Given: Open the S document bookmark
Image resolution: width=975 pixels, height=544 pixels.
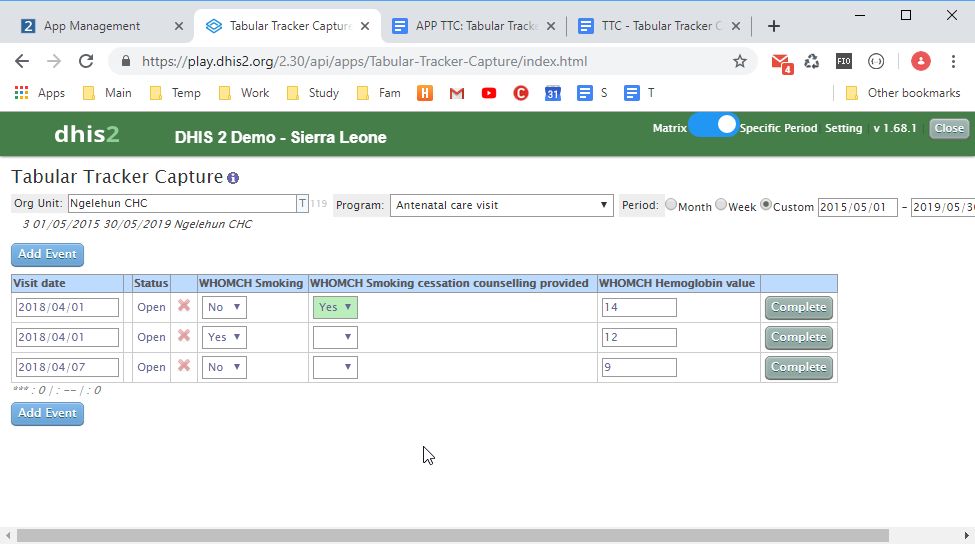Looking at the screenshot, I should 592,93.
